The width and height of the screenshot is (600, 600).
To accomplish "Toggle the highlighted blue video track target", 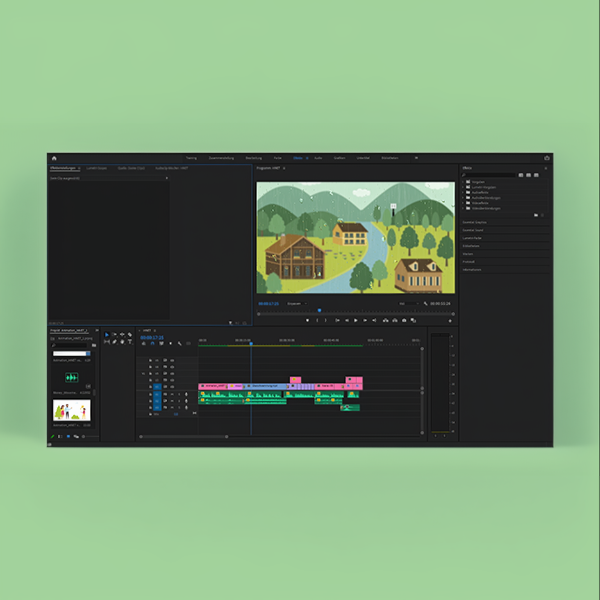I will click(x=156, y=385).
